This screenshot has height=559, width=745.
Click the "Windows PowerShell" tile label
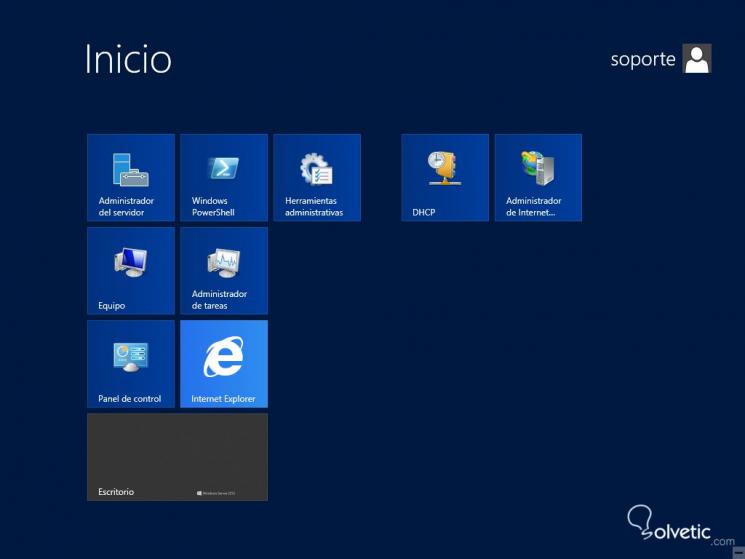click(210, 207)
